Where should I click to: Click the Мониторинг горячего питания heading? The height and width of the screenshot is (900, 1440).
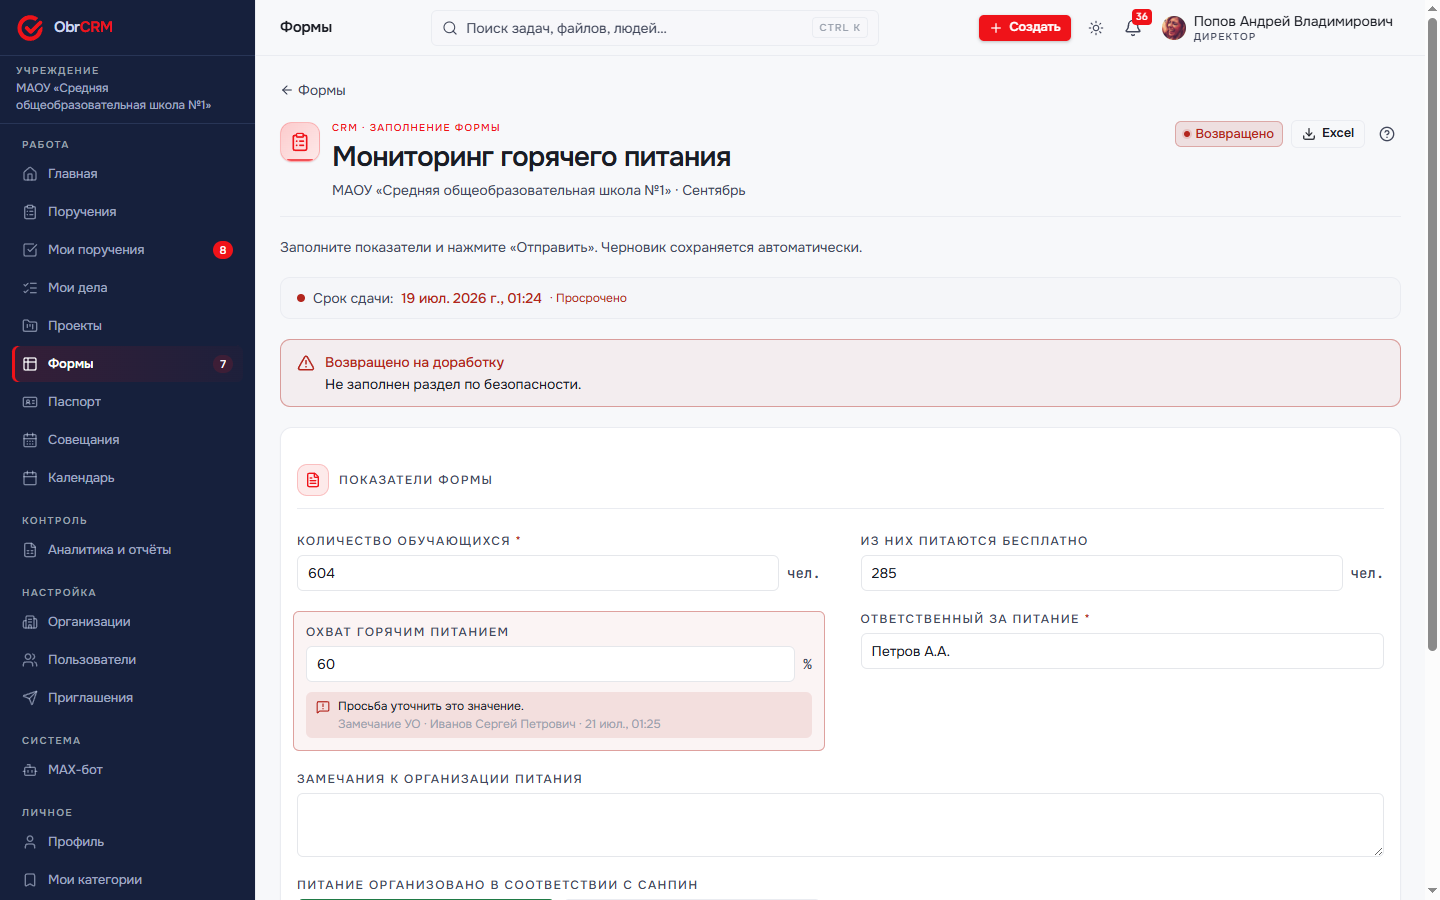pyautogui.click(x=531, y=157)
